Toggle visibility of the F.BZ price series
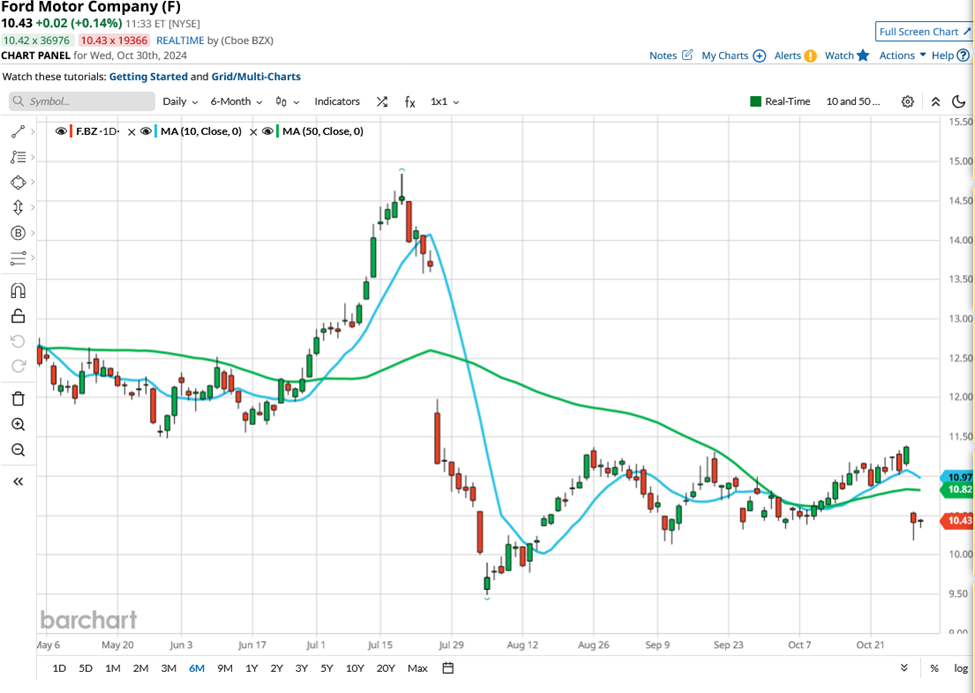975x693 pixels. (60, 131)
